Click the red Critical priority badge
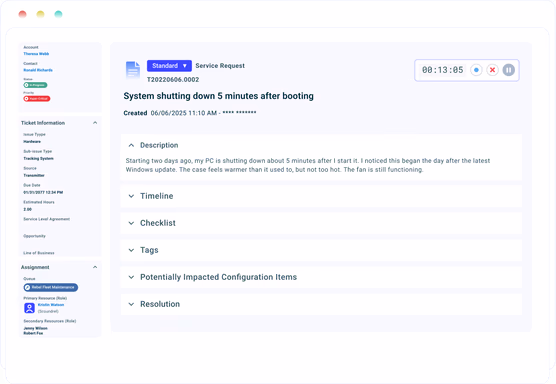This screenshot has width=556, height=384. (37, 99)
